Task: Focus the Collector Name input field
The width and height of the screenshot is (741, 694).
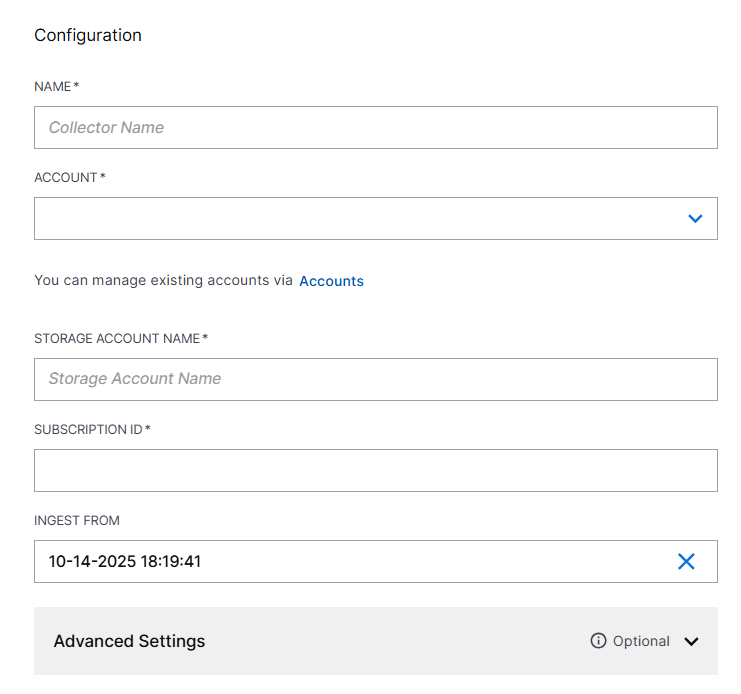Action: point(375,128)
